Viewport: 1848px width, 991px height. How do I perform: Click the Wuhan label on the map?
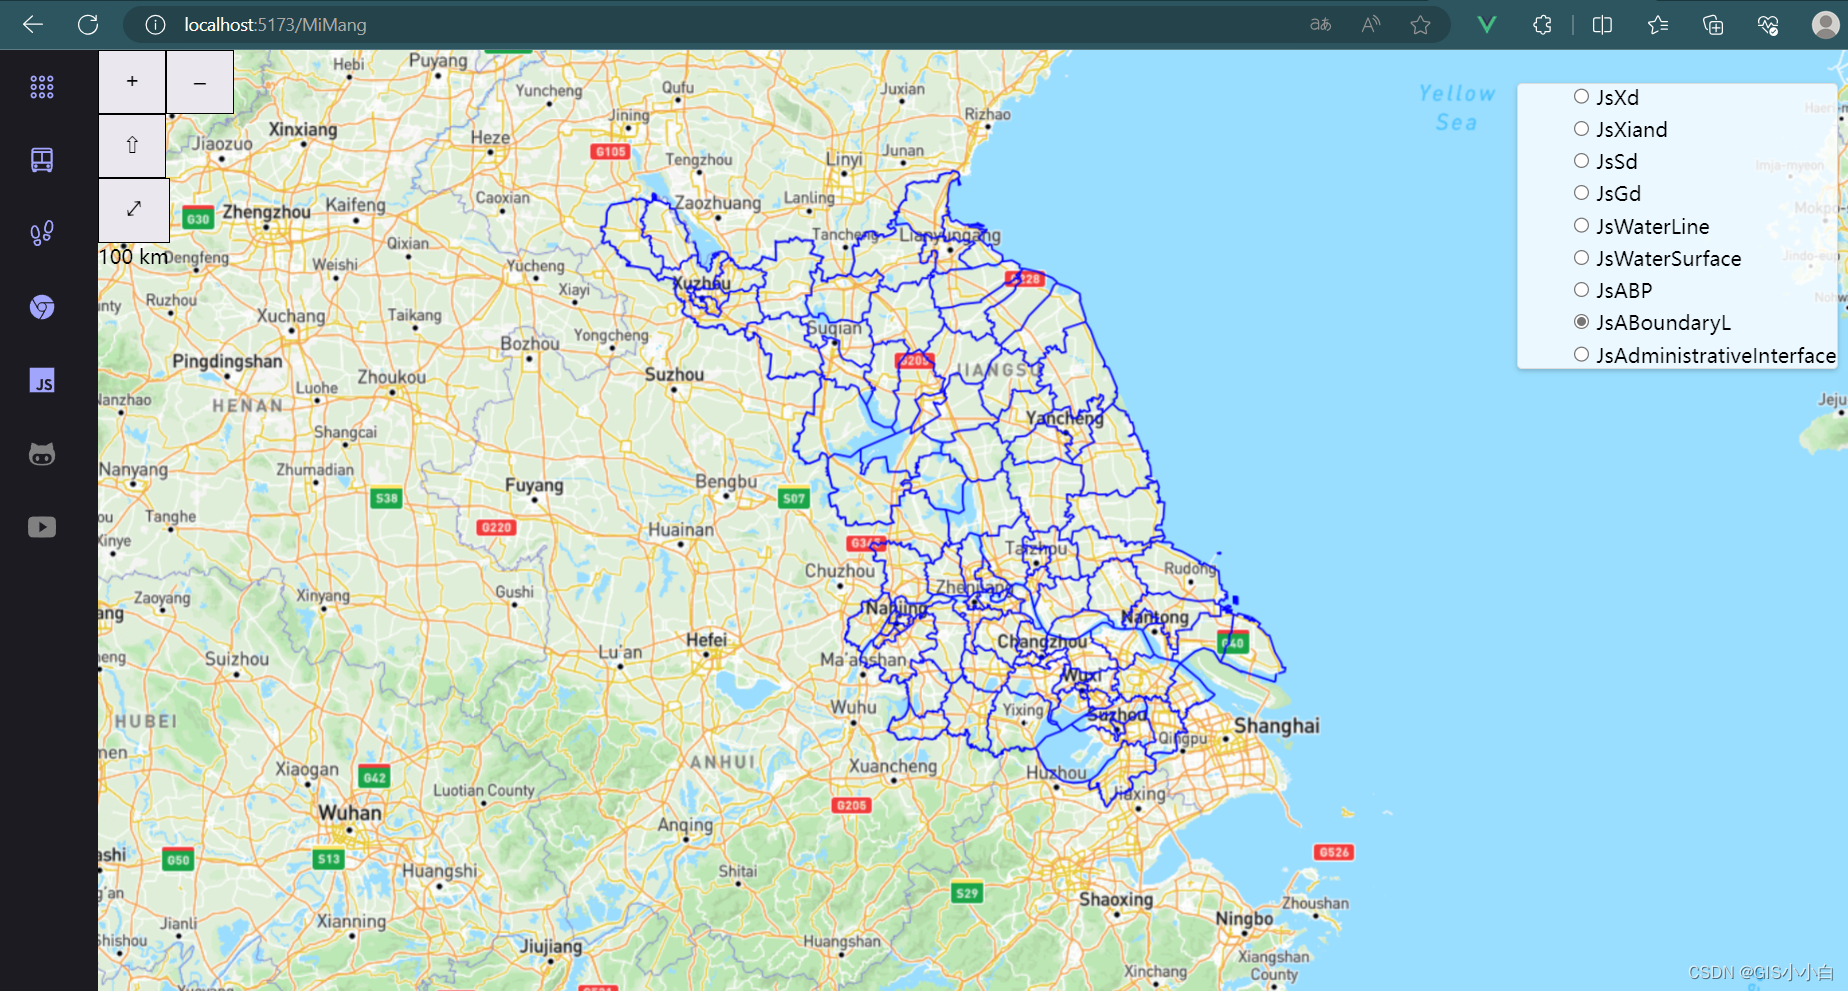click(350, 813)
